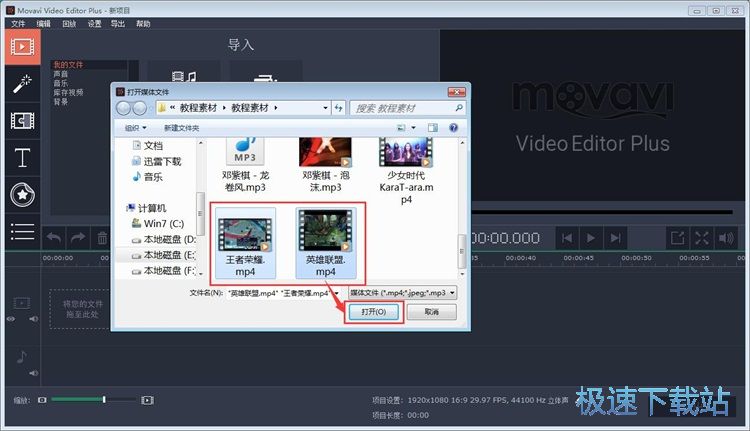
Task: Click the search magnifier in dialog
Action: point(459,108)
